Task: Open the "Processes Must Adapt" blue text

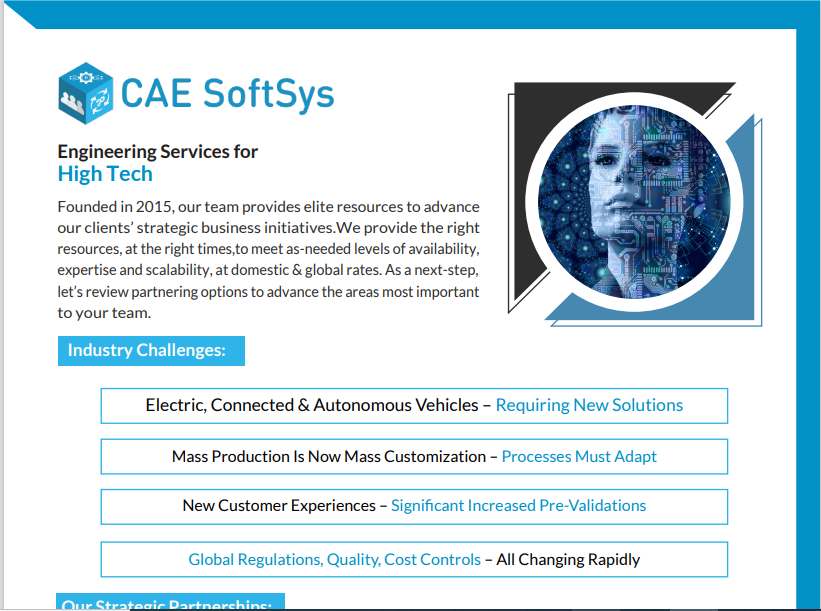Action: [x=579, y=456]
